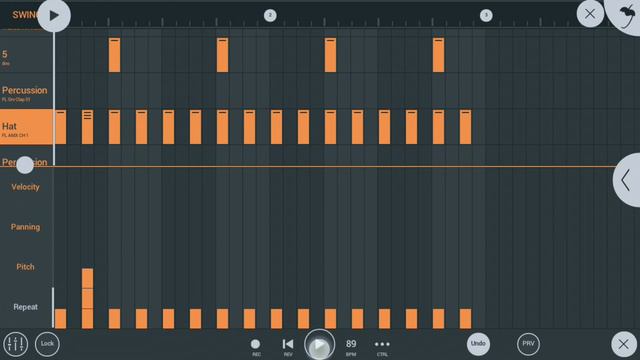The width and height of the screenshot is (640, 360).
Task: Toggle the fifth Hat step
Action: pos(169,127)
